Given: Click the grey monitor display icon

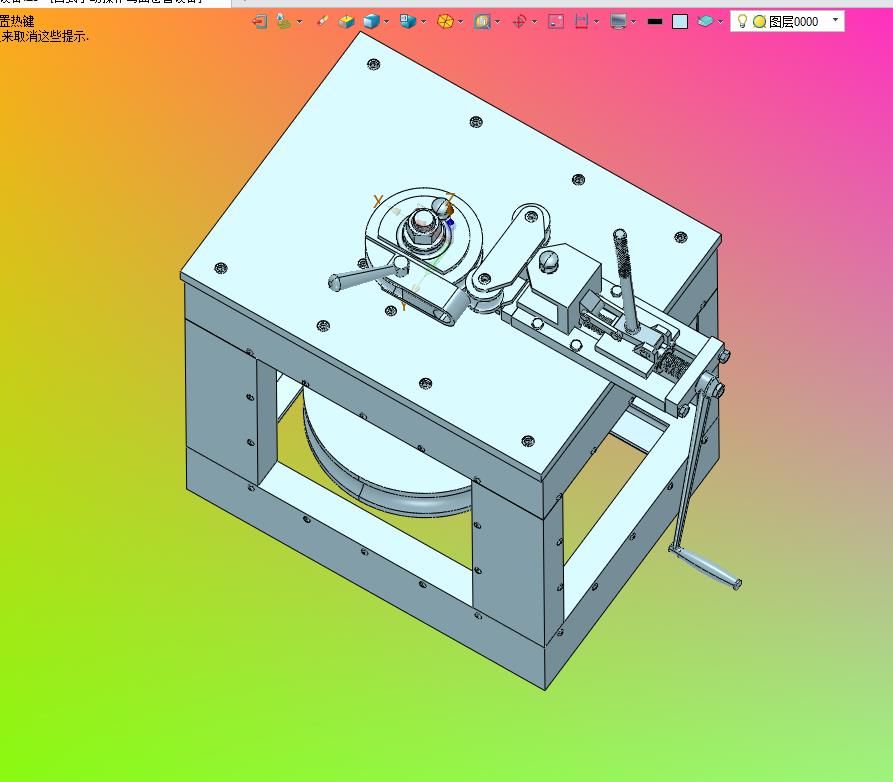Looking at the screenshot, I should [x=618, y=22].
